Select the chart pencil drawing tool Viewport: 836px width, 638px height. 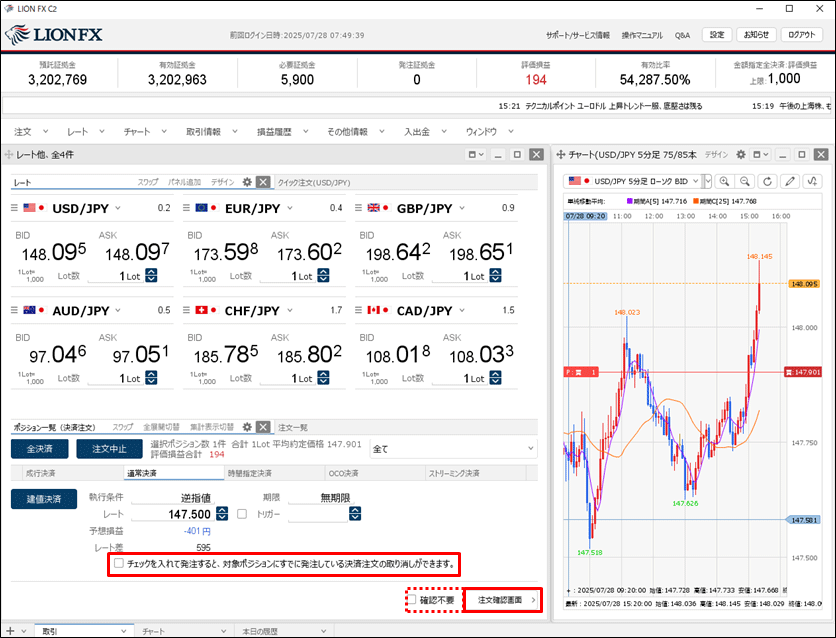790,181
